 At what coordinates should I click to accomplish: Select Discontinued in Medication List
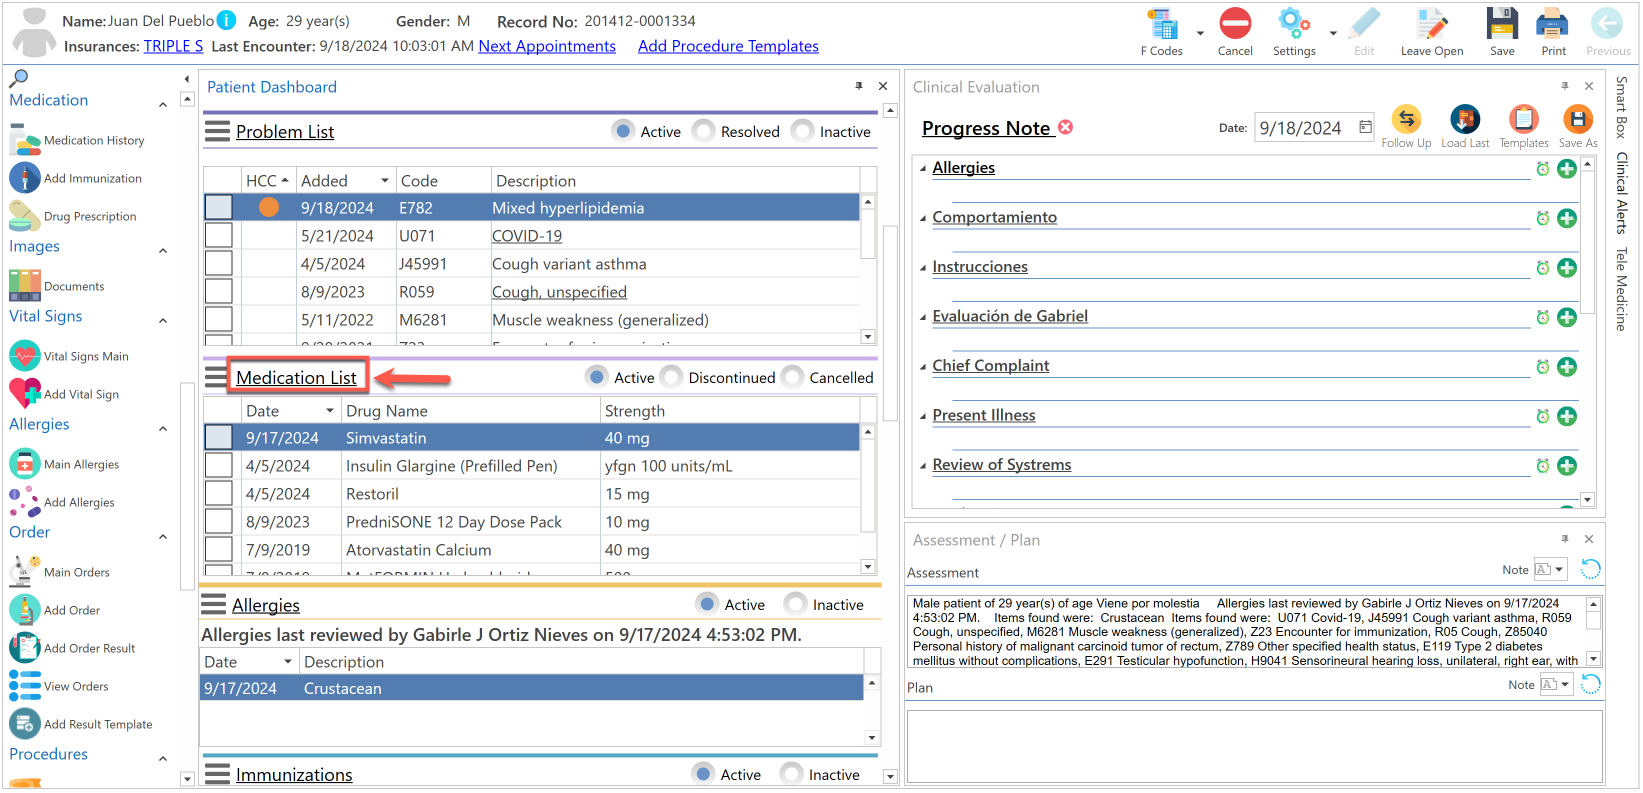point(672,377)
